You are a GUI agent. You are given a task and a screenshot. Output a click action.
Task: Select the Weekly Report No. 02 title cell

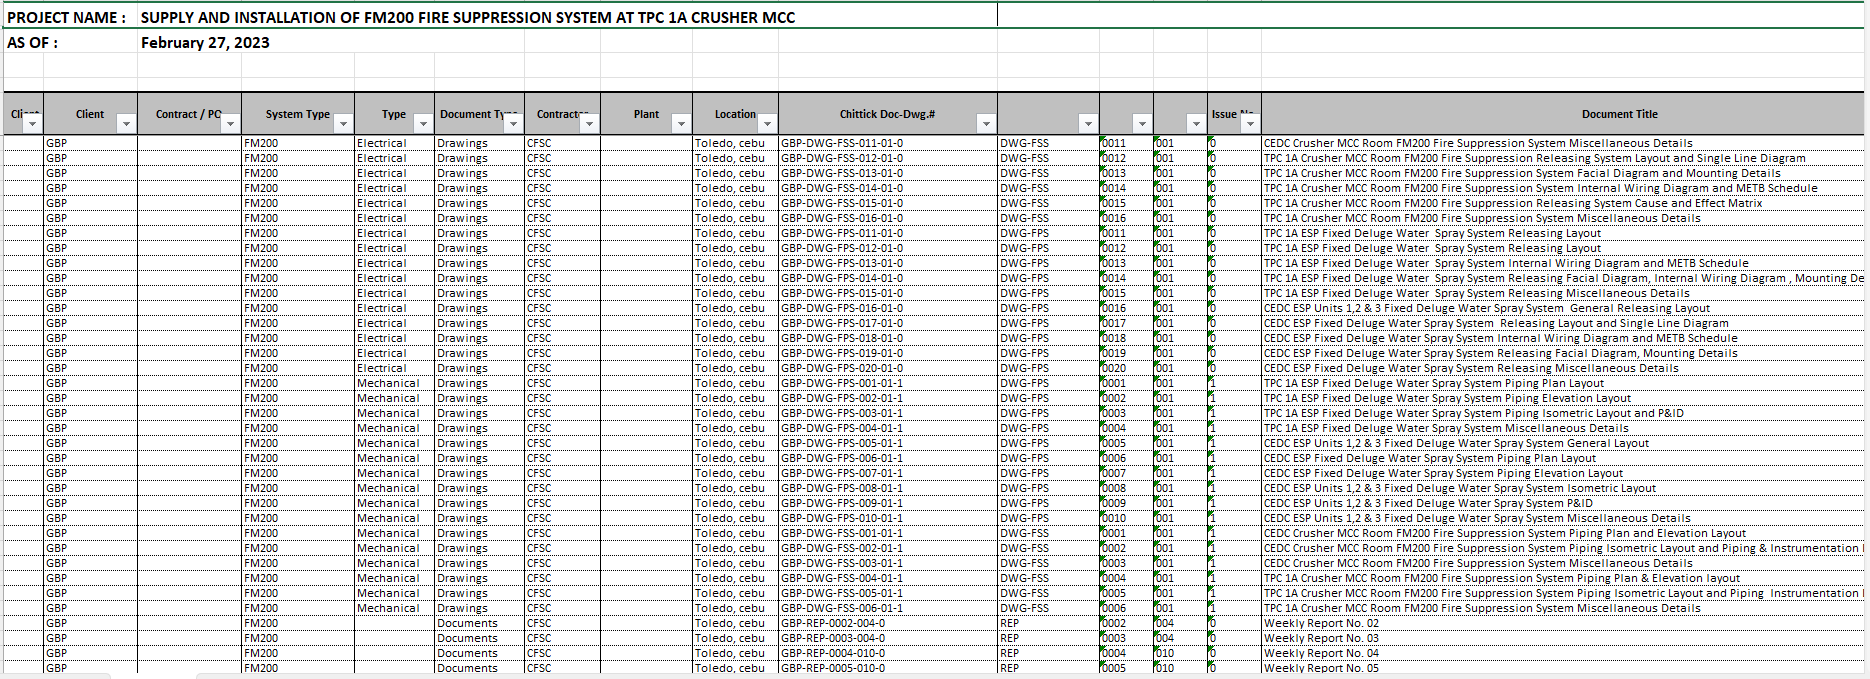tap(1562, 623)
